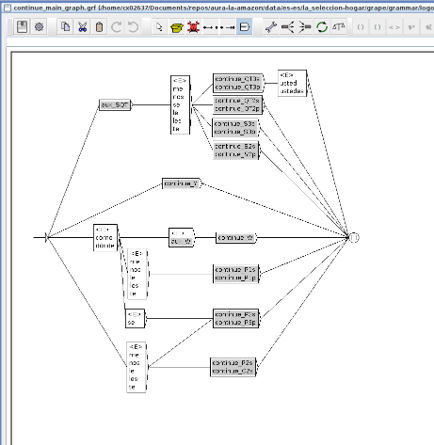
Task: Save the graph with the floppy icon
Action: coord(22,27)
